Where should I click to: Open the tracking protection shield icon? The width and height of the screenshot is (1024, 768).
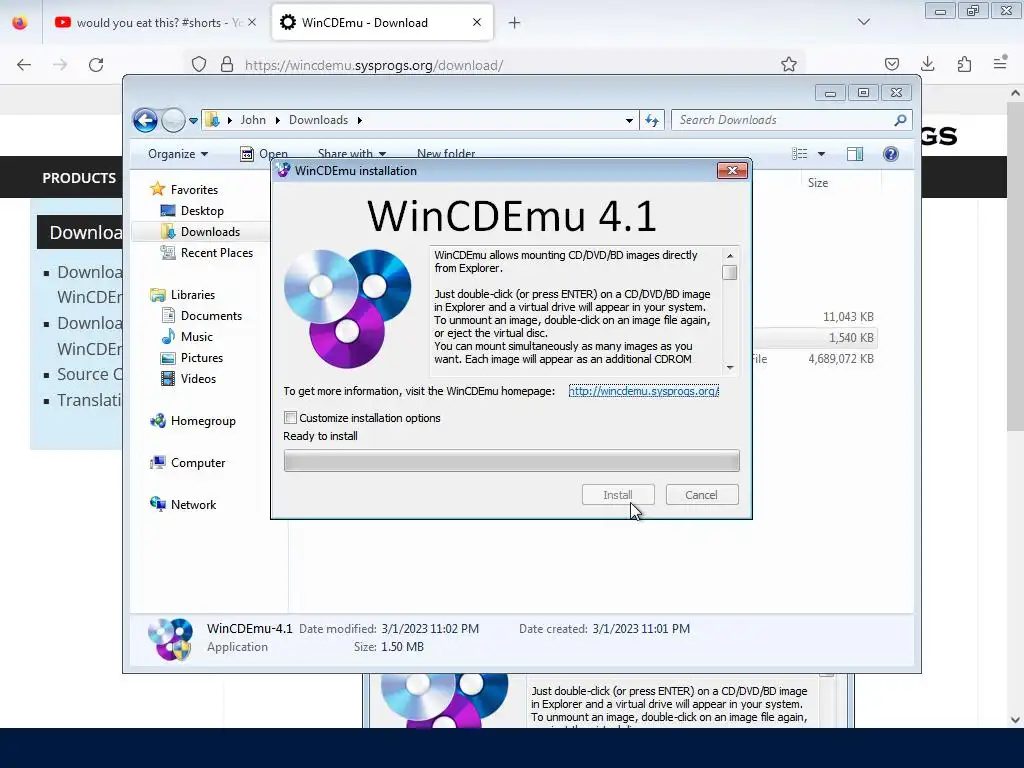point(199,64)
